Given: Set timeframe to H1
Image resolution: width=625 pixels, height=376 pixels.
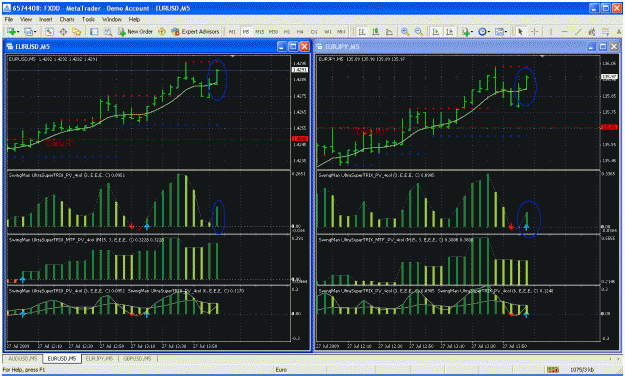Looking at the screenshot, I should [287, 31].
